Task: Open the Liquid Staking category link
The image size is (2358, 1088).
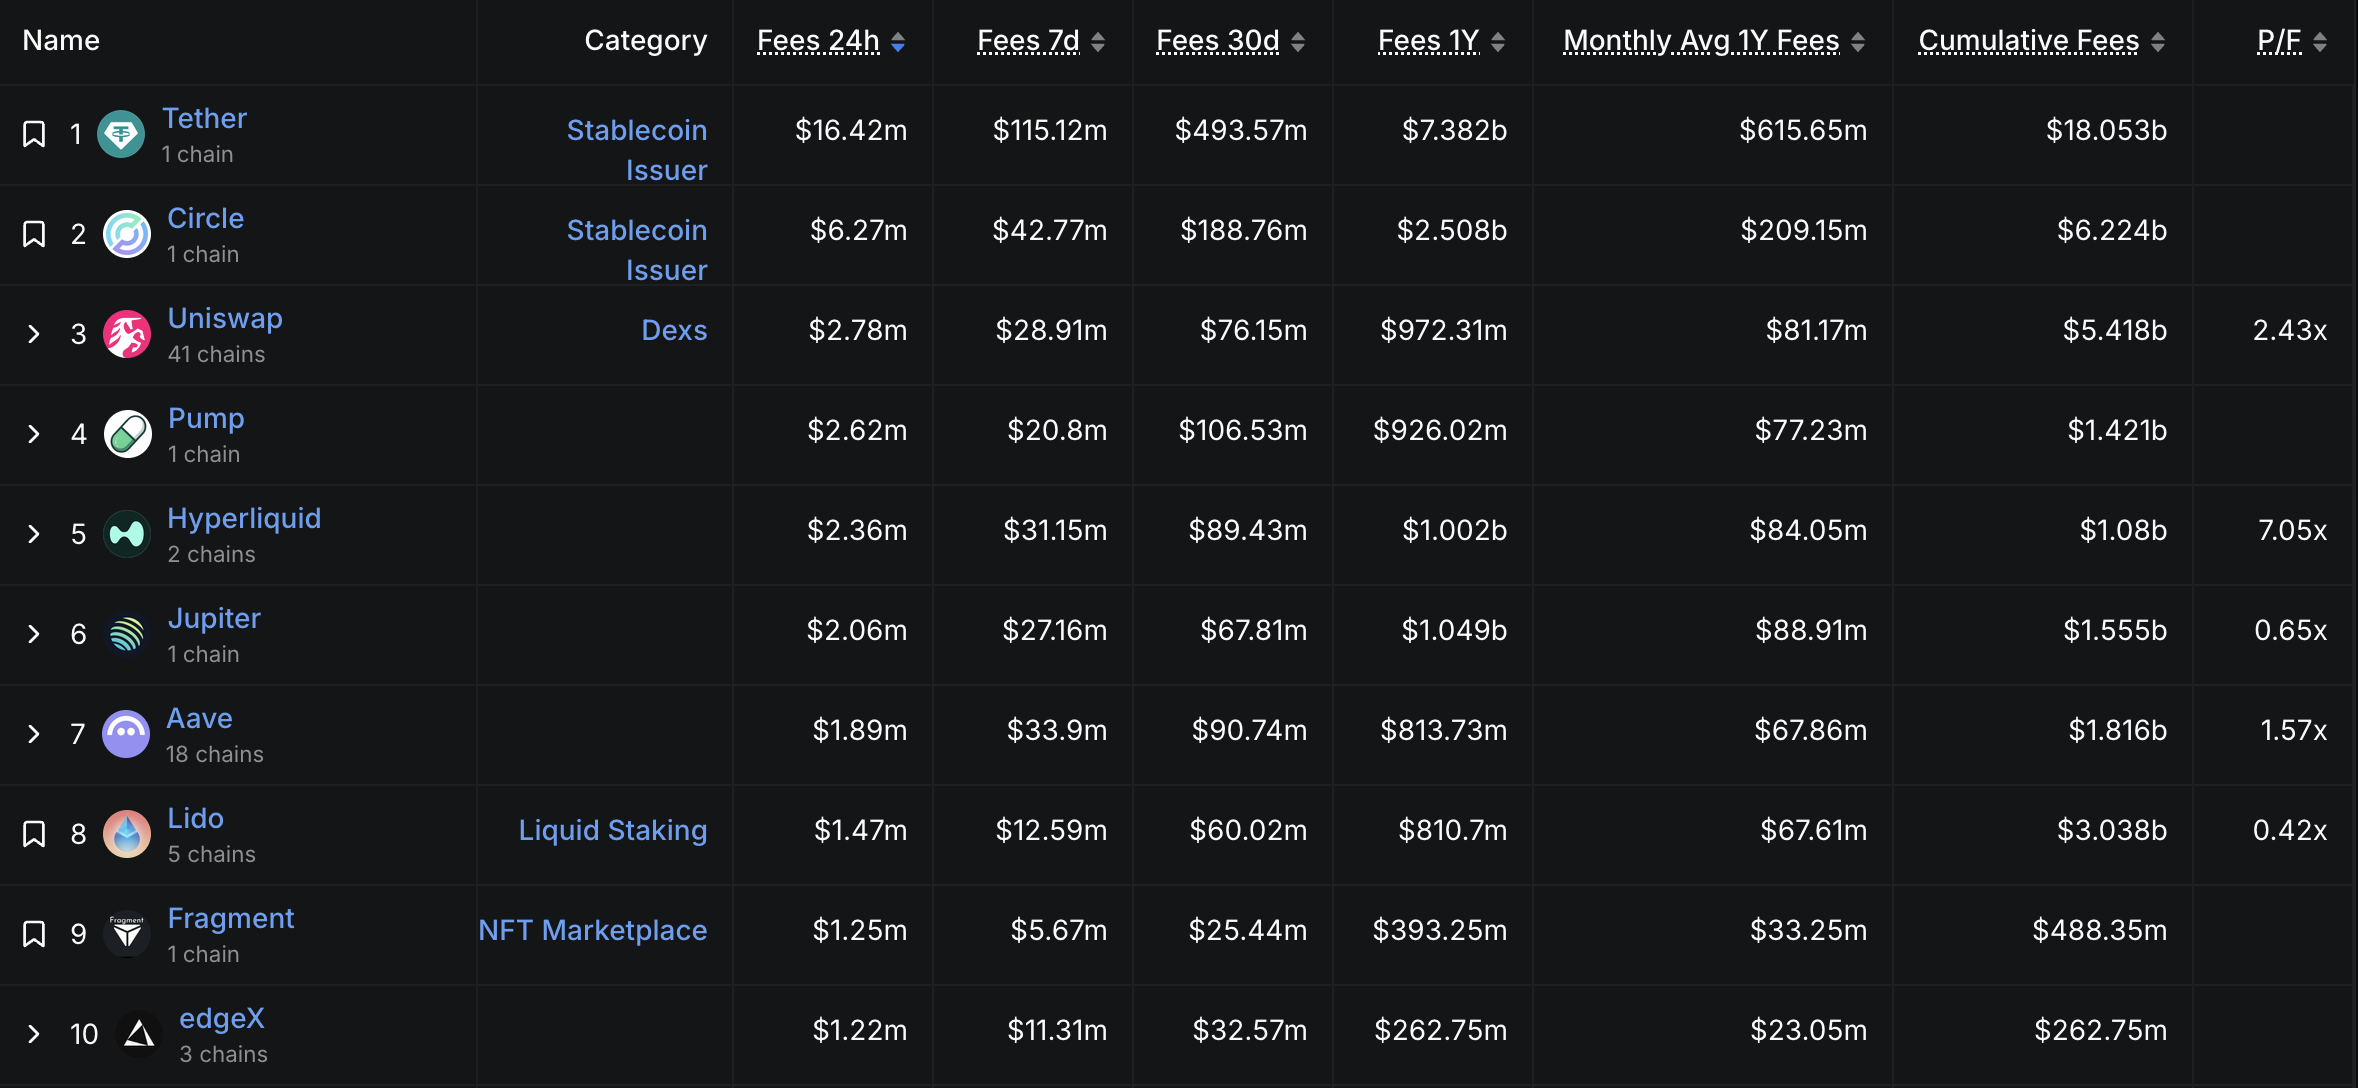Action: 612,830
